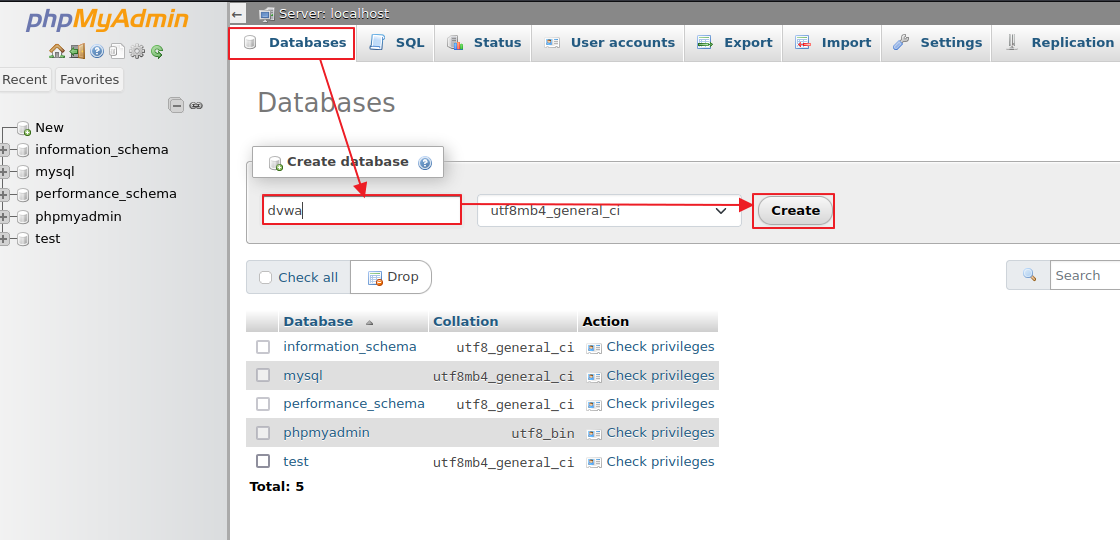Reload navigation panel with green refresh icon
The image size is (1120, 540).
click(157, 51)
